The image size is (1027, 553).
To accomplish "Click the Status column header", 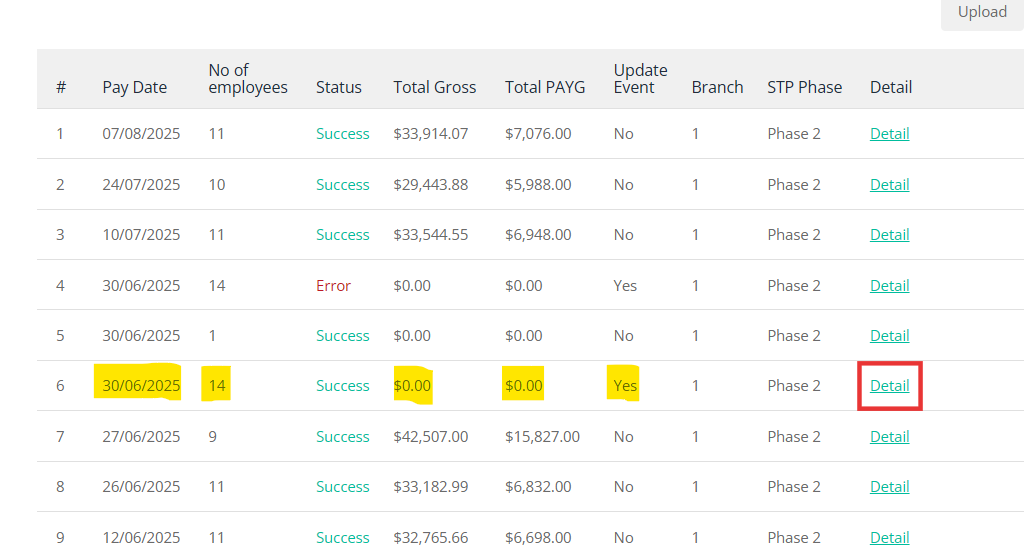I will [338, 87].
